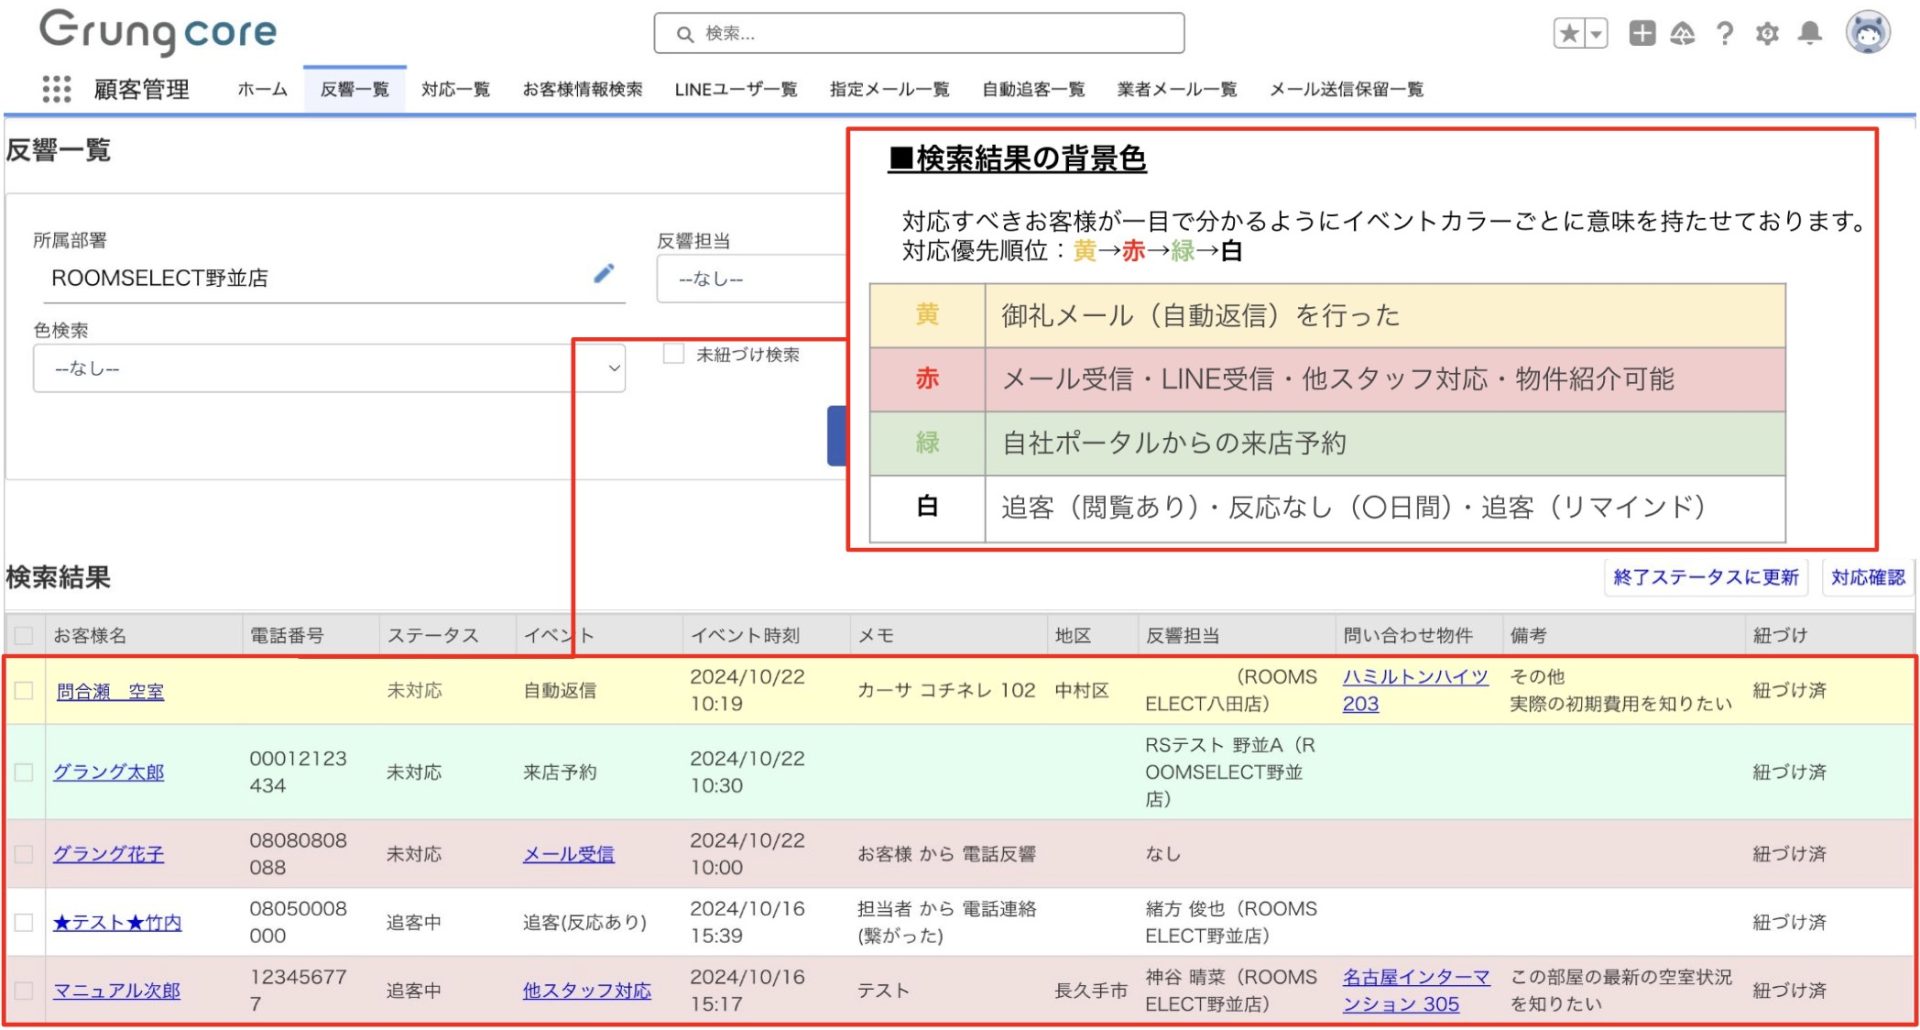The height and width of the screenshot is (1030, 1920).
Task: Click the favorites star icon
Action: [x=1569, y=34]
